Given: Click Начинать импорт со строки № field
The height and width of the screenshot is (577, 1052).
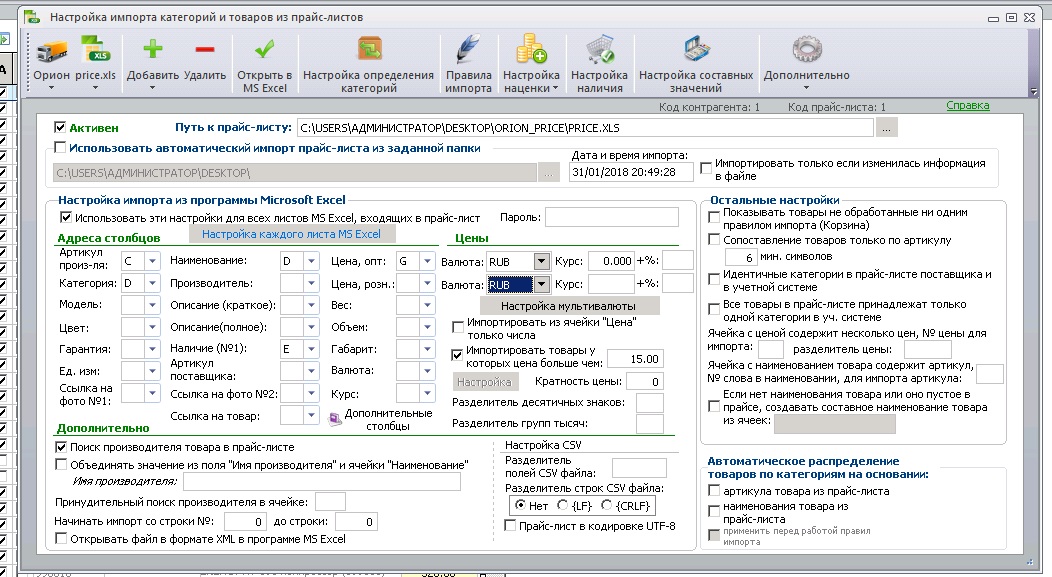Looking at the screenshot, I should point(245,521).
